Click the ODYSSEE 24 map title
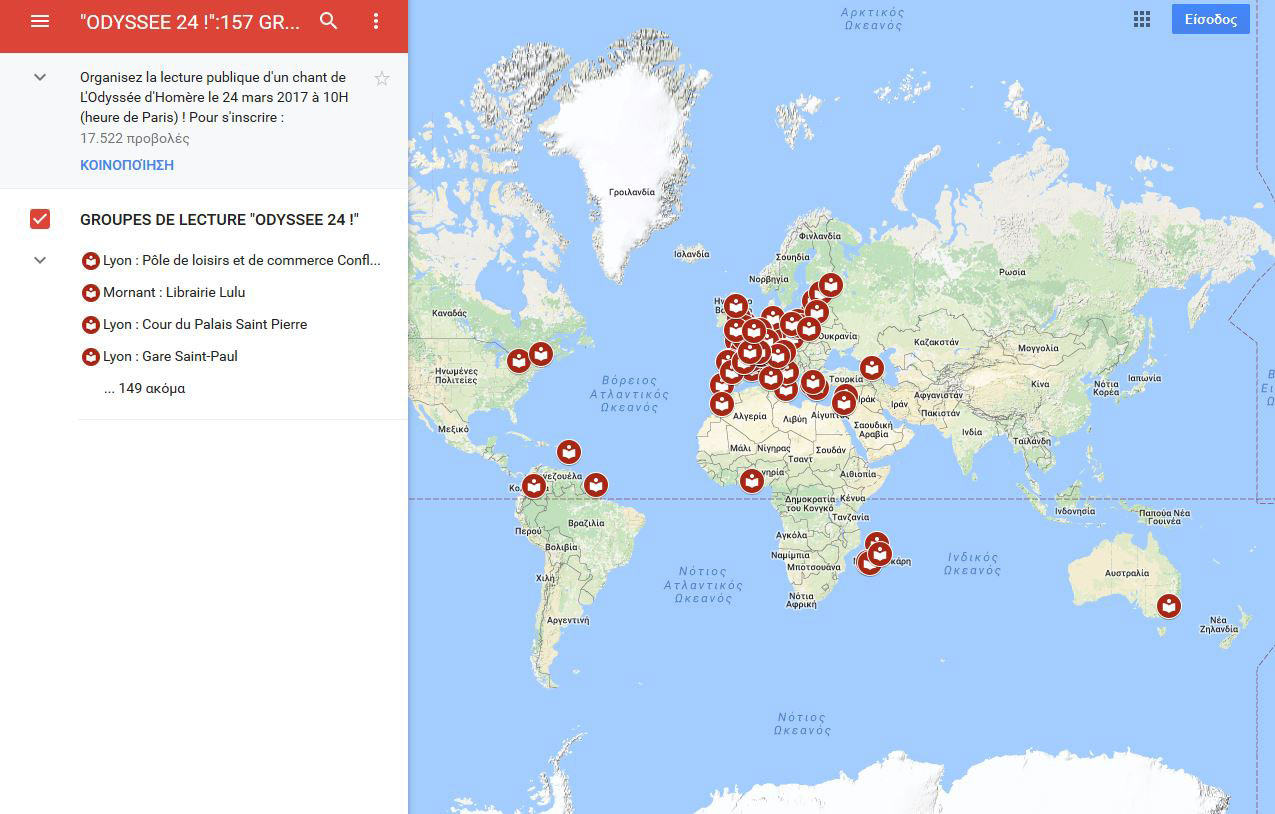This screenshot has width=1275, height=814. pyautogui.click(x=190, y=22)
